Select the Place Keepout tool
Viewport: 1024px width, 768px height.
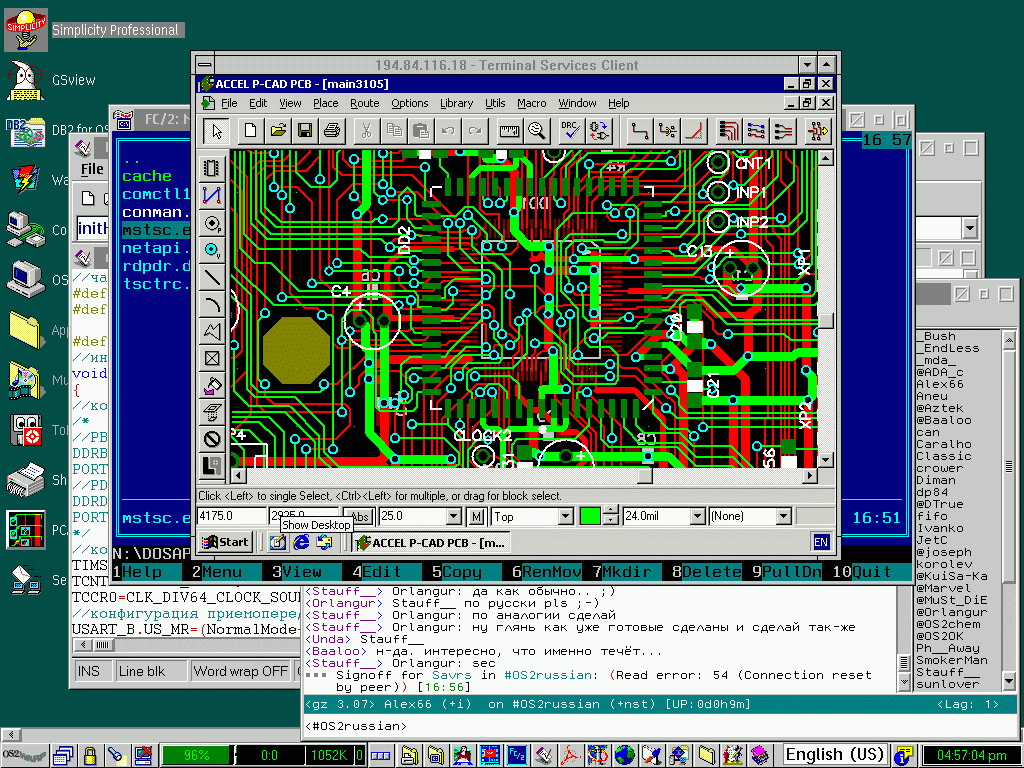click(212, 438)
